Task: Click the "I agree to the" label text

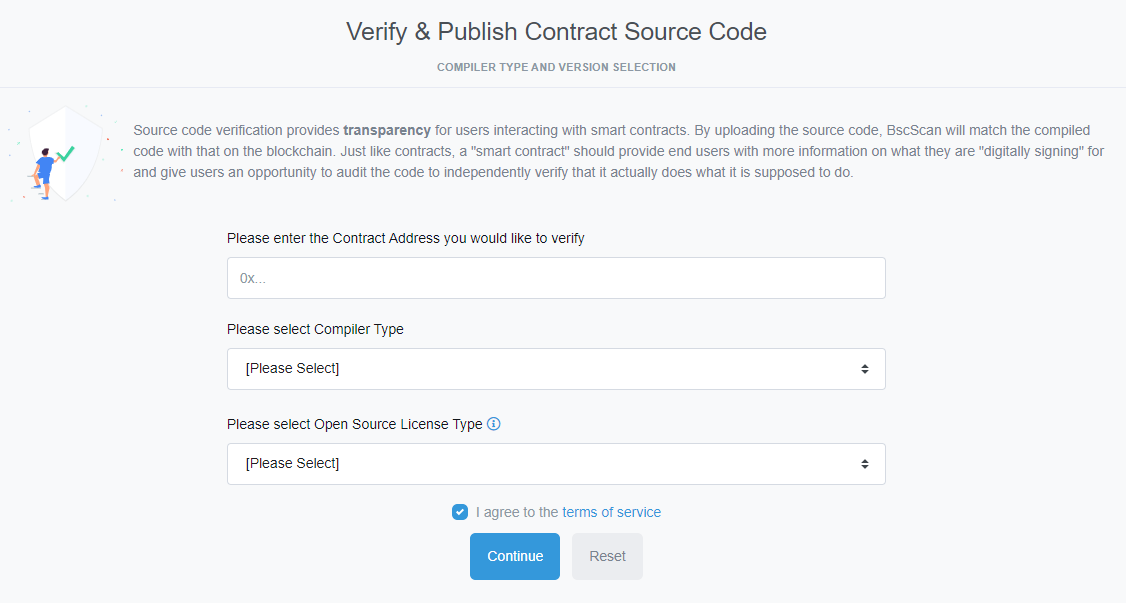Action: point(516,512)
